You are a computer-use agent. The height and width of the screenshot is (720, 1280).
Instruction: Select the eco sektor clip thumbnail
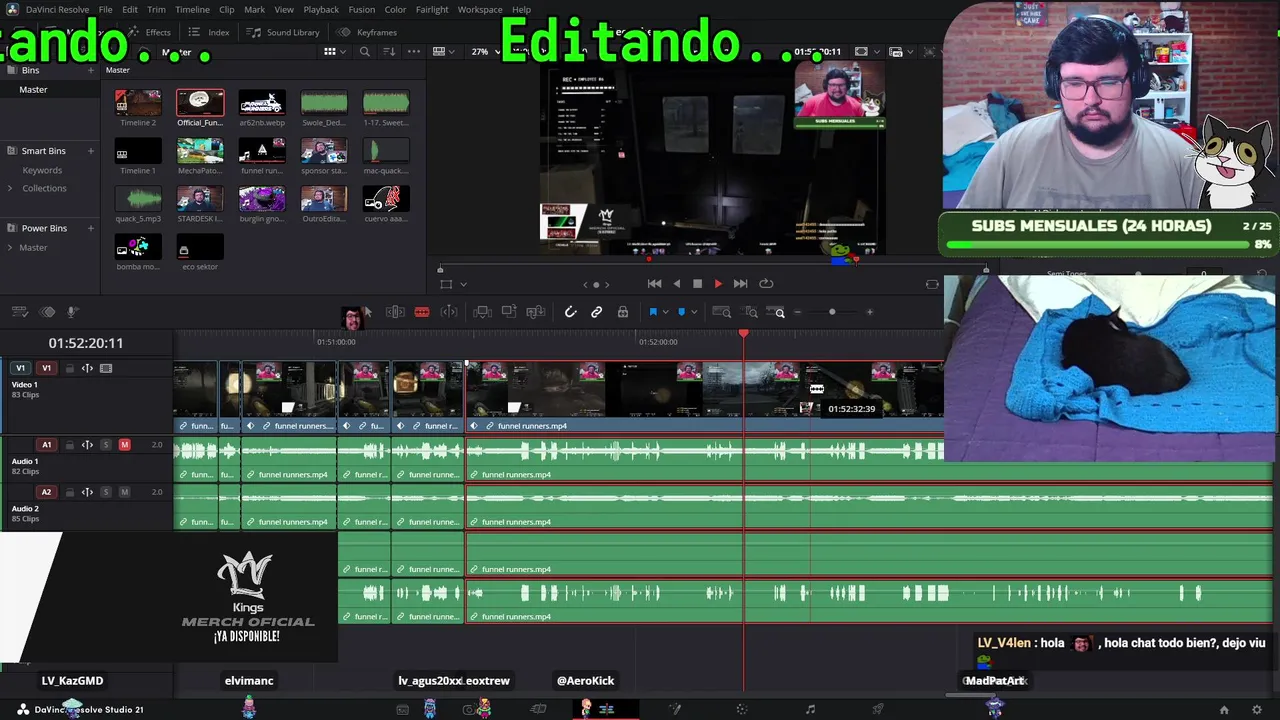tap(200, 246)
